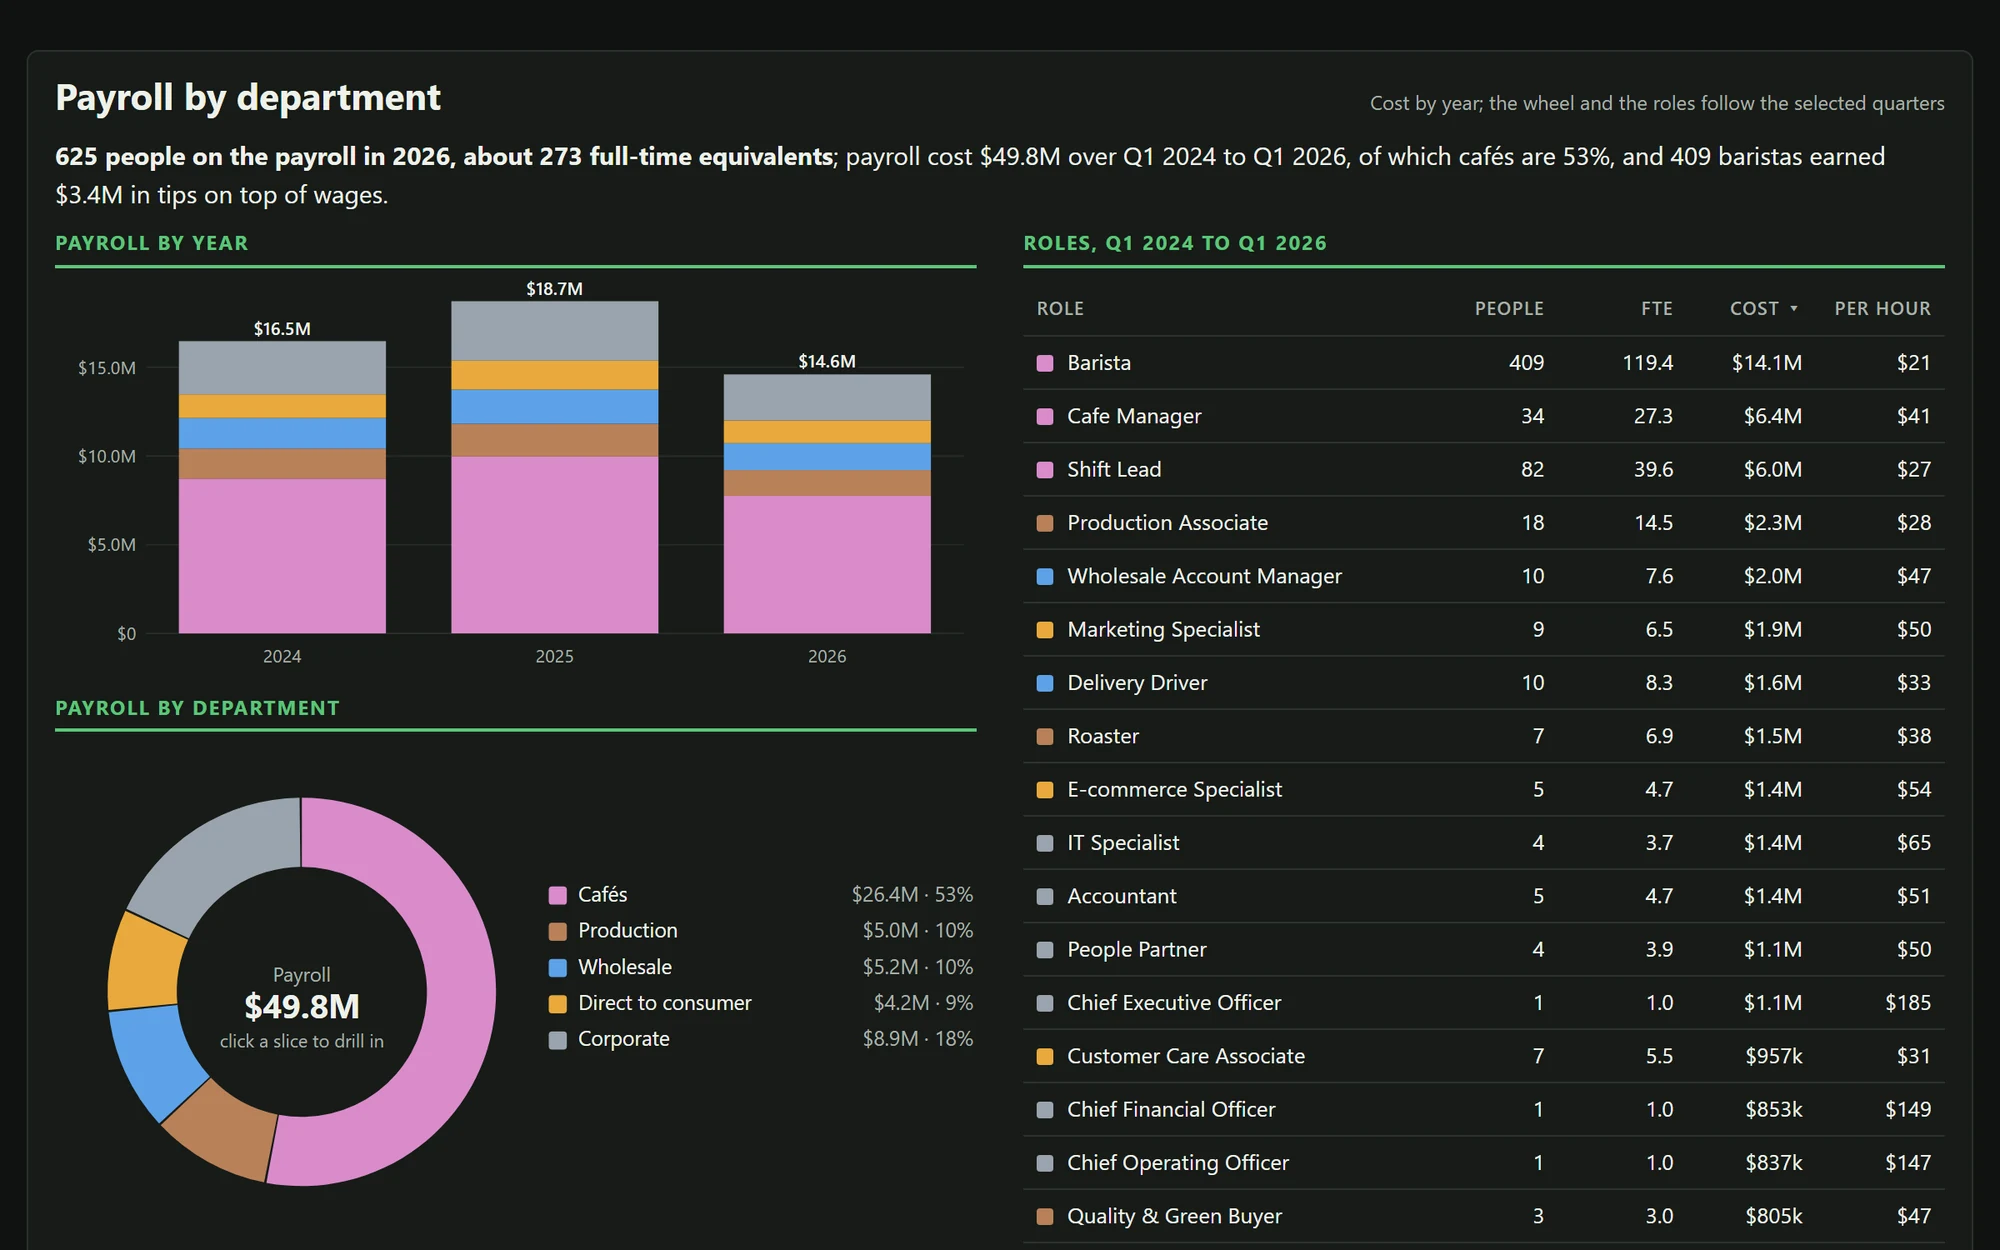Select the blue Wholesale donut slice
2000x1250 pixels.
(x=155, y=1060)
